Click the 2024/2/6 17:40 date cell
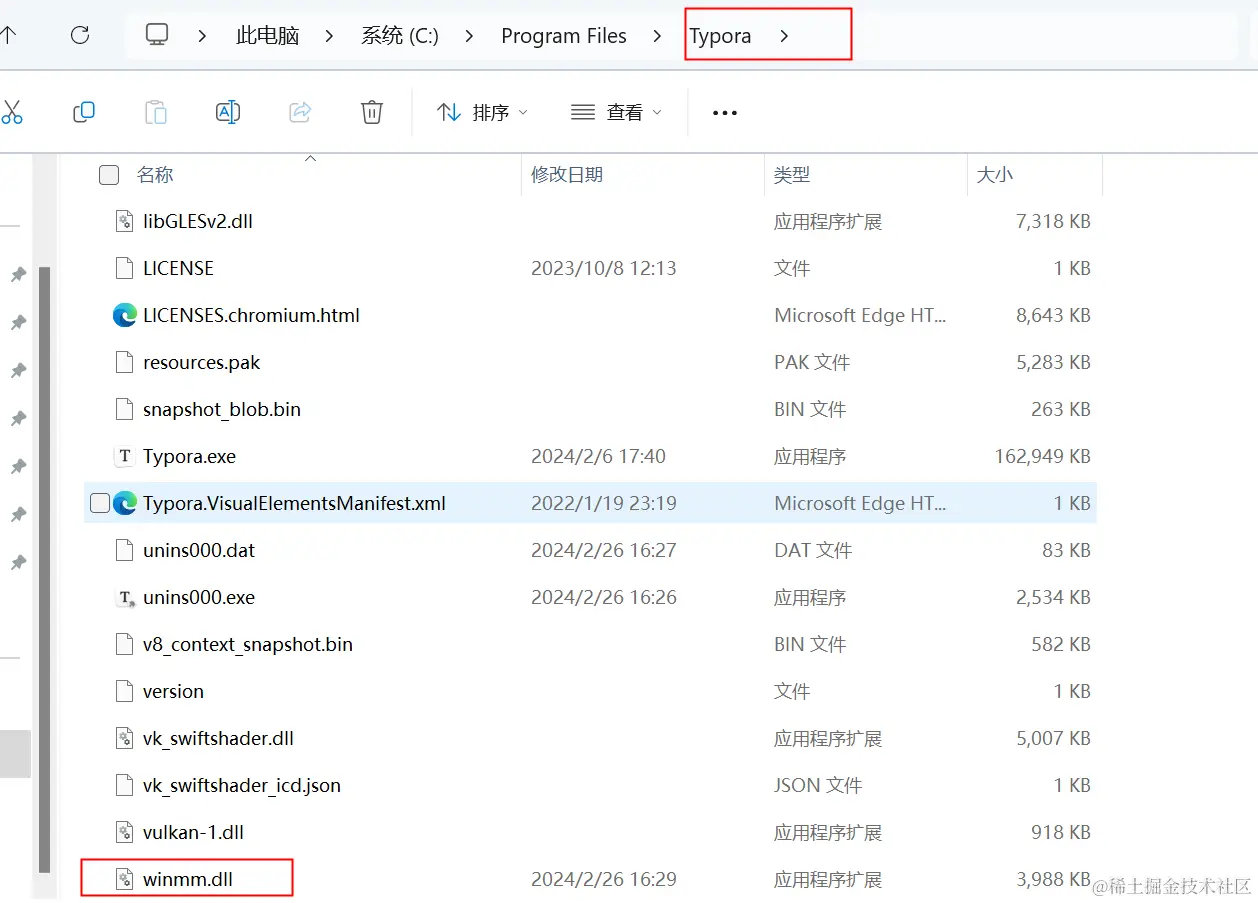1258x903 pixels. tap(598, 456)
